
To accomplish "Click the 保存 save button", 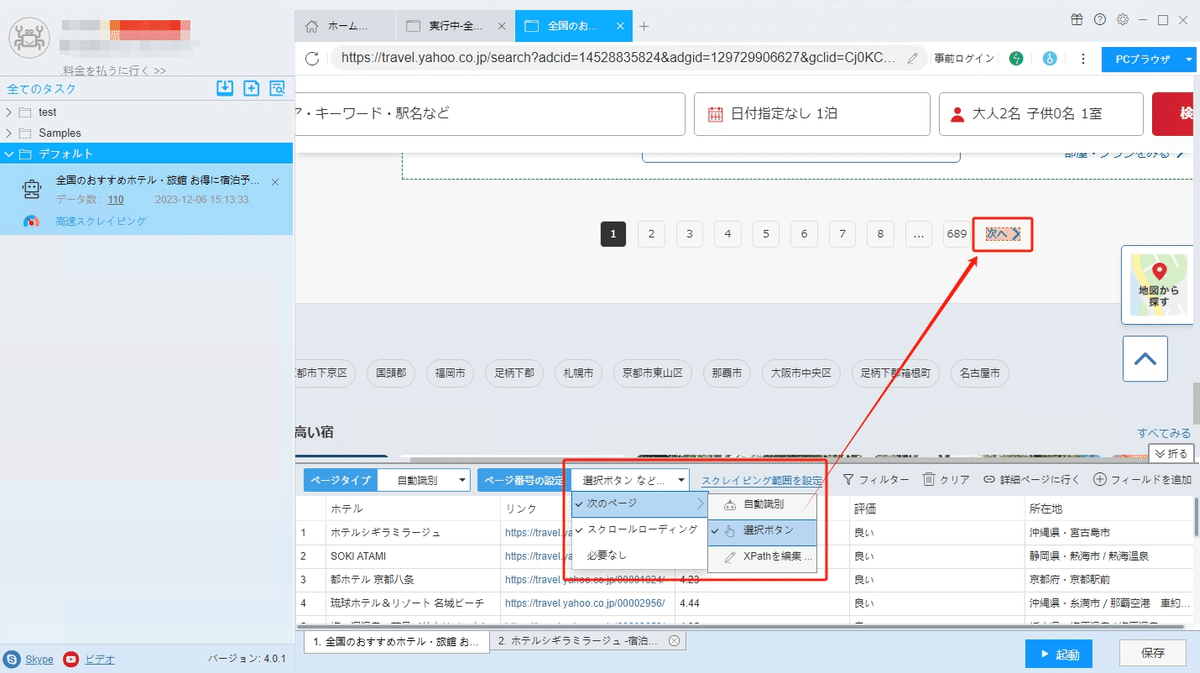I will coord(1153,653).
